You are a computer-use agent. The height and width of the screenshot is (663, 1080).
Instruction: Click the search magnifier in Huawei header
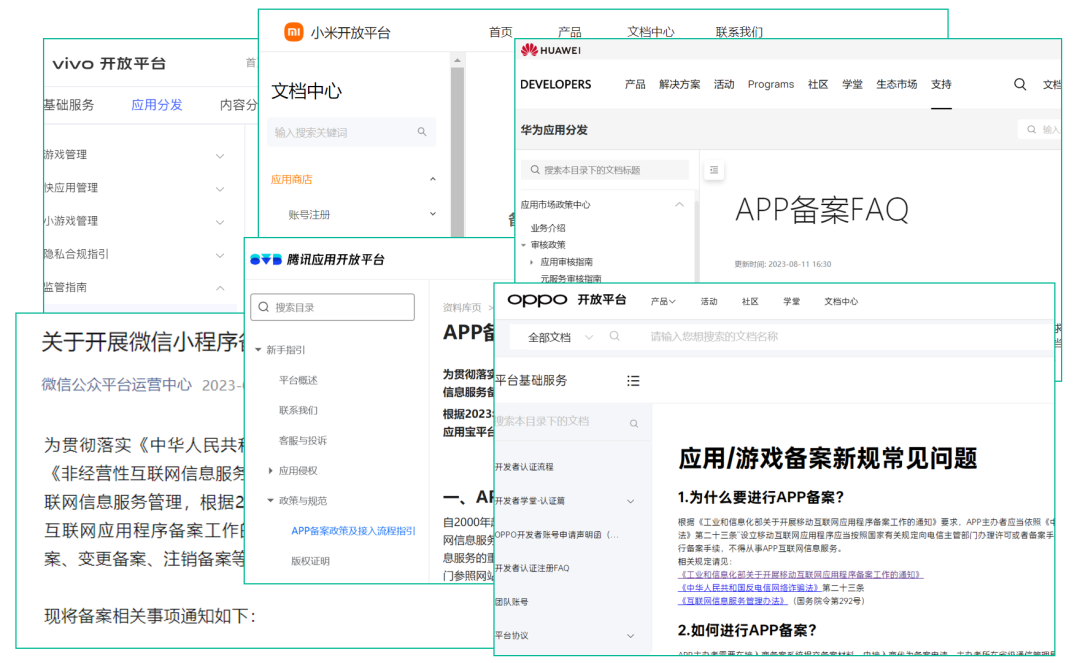point(1020,84)
